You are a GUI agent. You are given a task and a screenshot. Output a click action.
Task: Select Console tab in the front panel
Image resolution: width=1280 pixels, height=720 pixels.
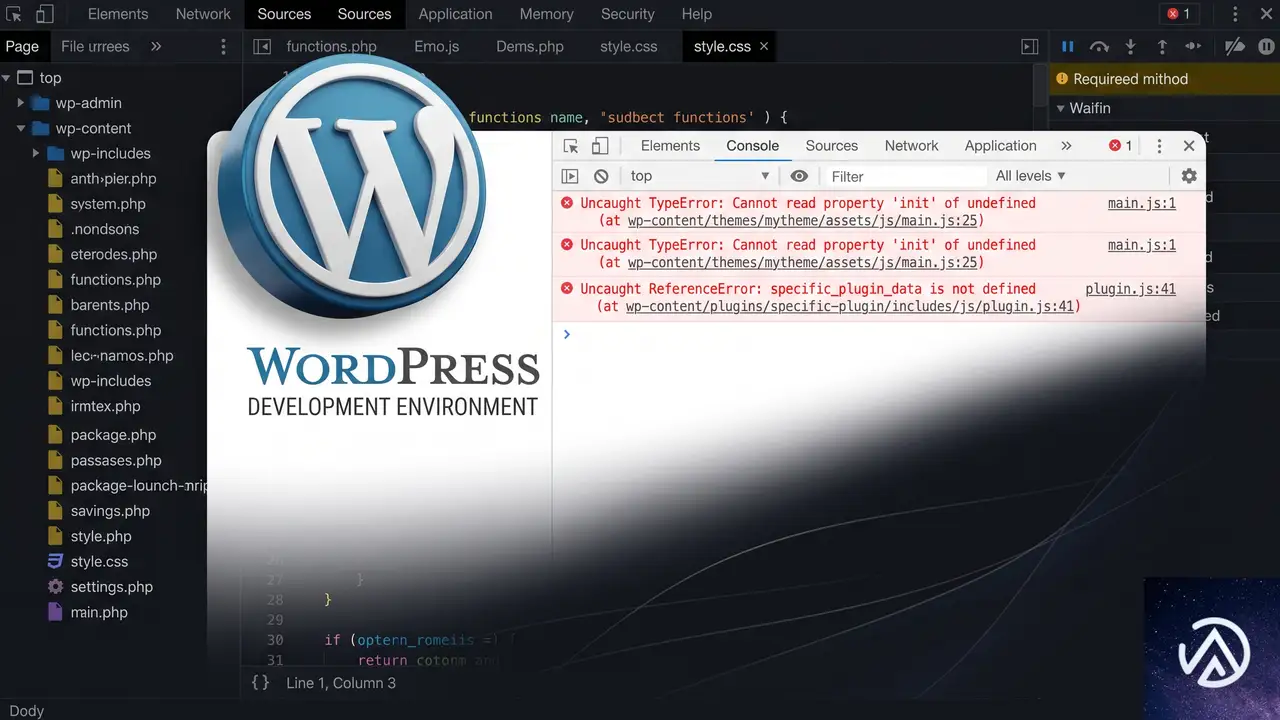(x=752, y=146)
